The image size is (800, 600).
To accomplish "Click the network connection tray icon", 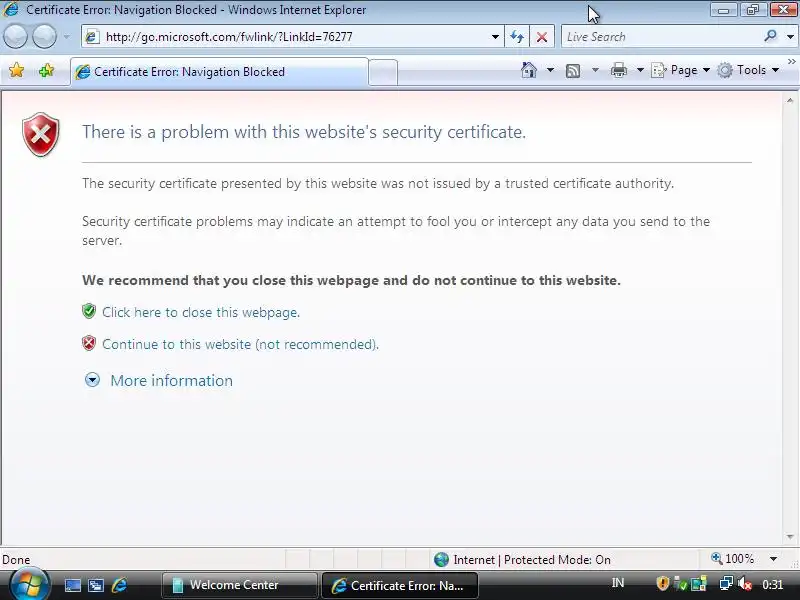I will 726,583.
